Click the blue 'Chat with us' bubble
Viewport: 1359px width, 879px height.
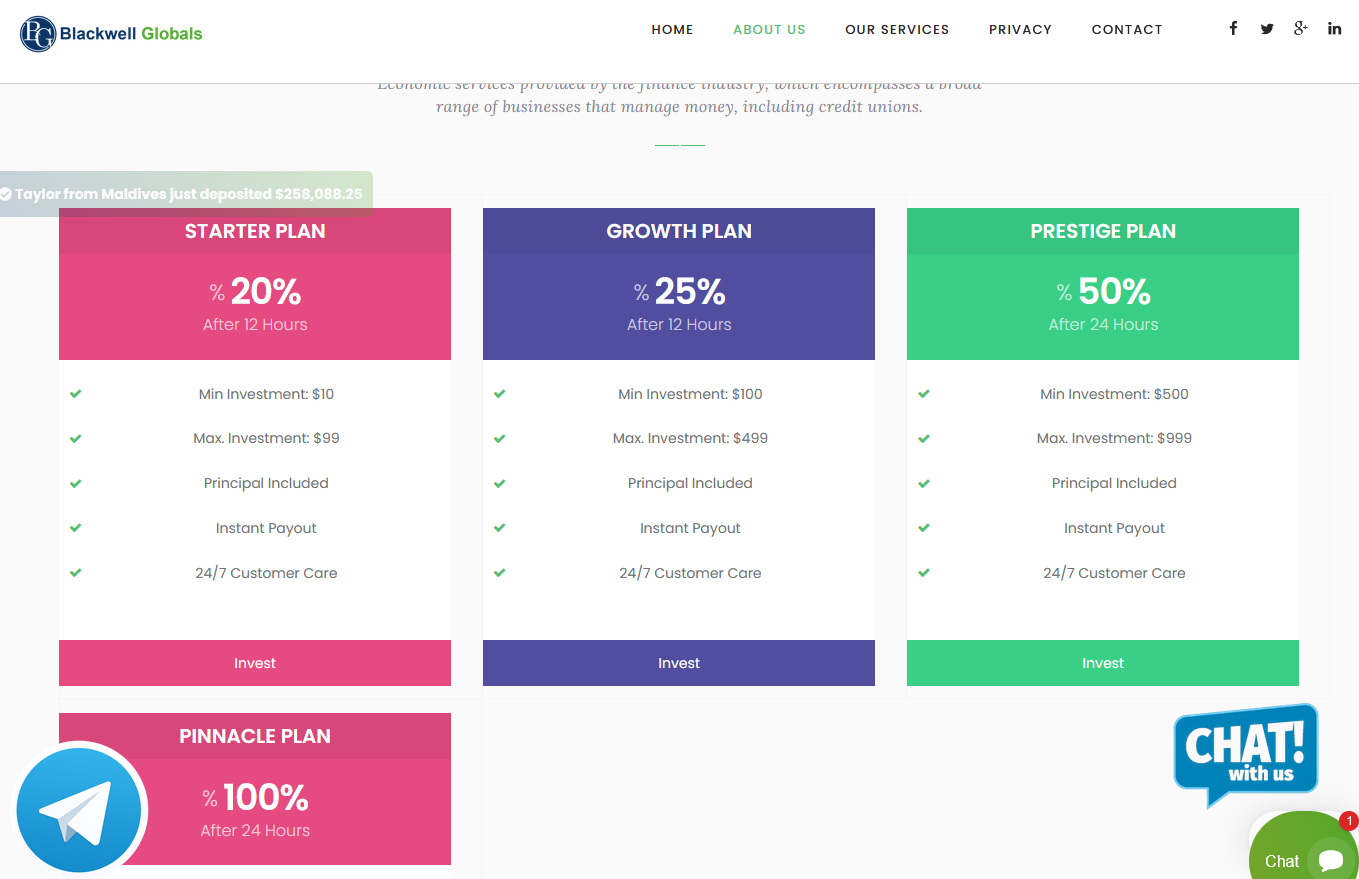[x=1246, y=755]
